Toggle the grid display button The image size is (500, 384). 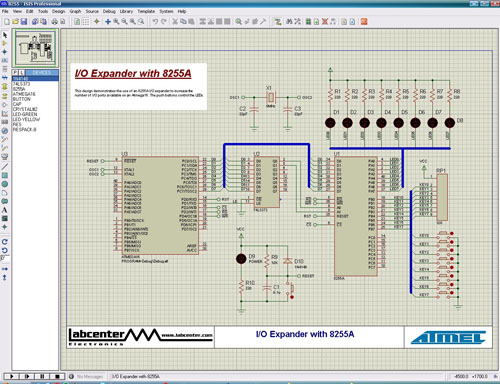click(86, 22)
